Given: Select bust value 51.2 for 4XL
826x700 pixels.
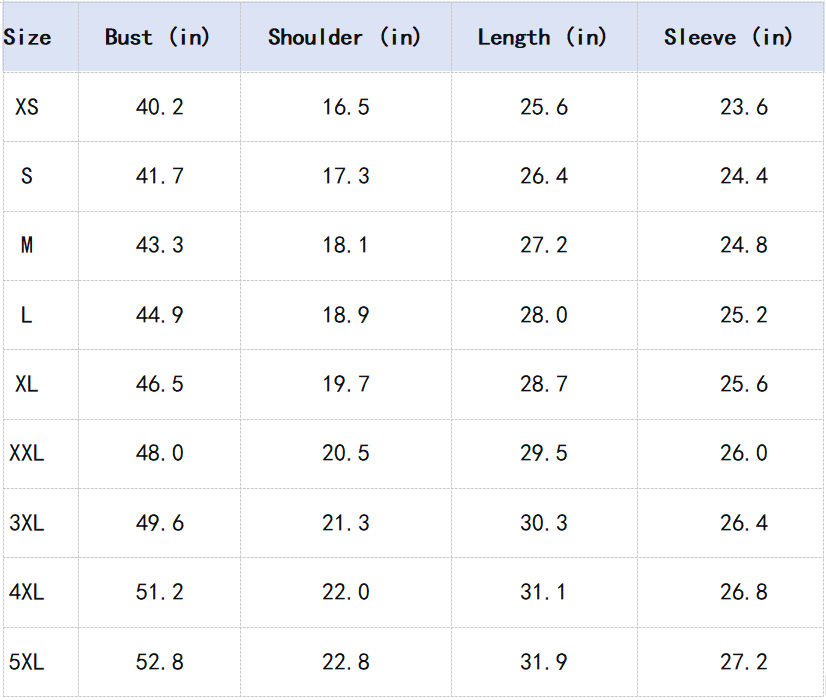Looking at the screenshot, I should tap(160, 592).
